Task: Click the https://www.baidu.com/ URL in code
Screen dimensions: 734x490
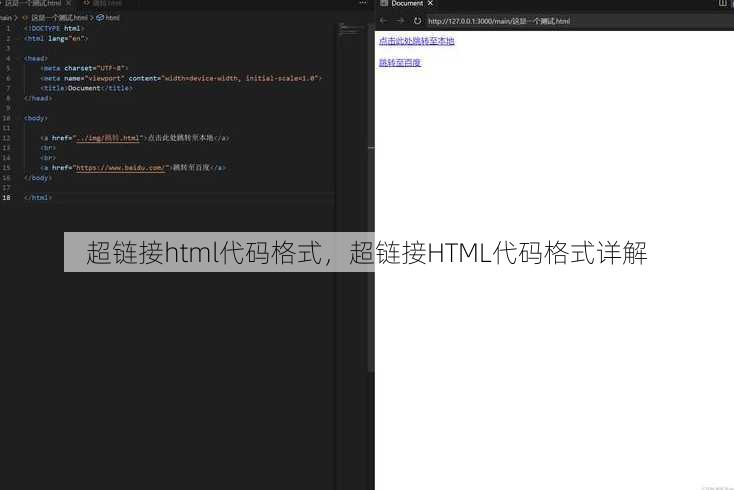Action: pos(120,168)
